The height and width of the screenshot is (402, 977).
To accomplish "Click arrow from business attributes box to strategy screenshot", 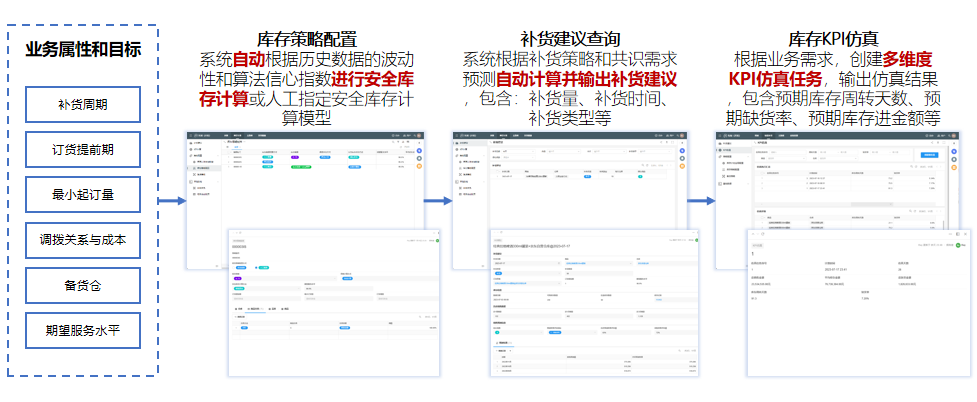I will [172, 201].
